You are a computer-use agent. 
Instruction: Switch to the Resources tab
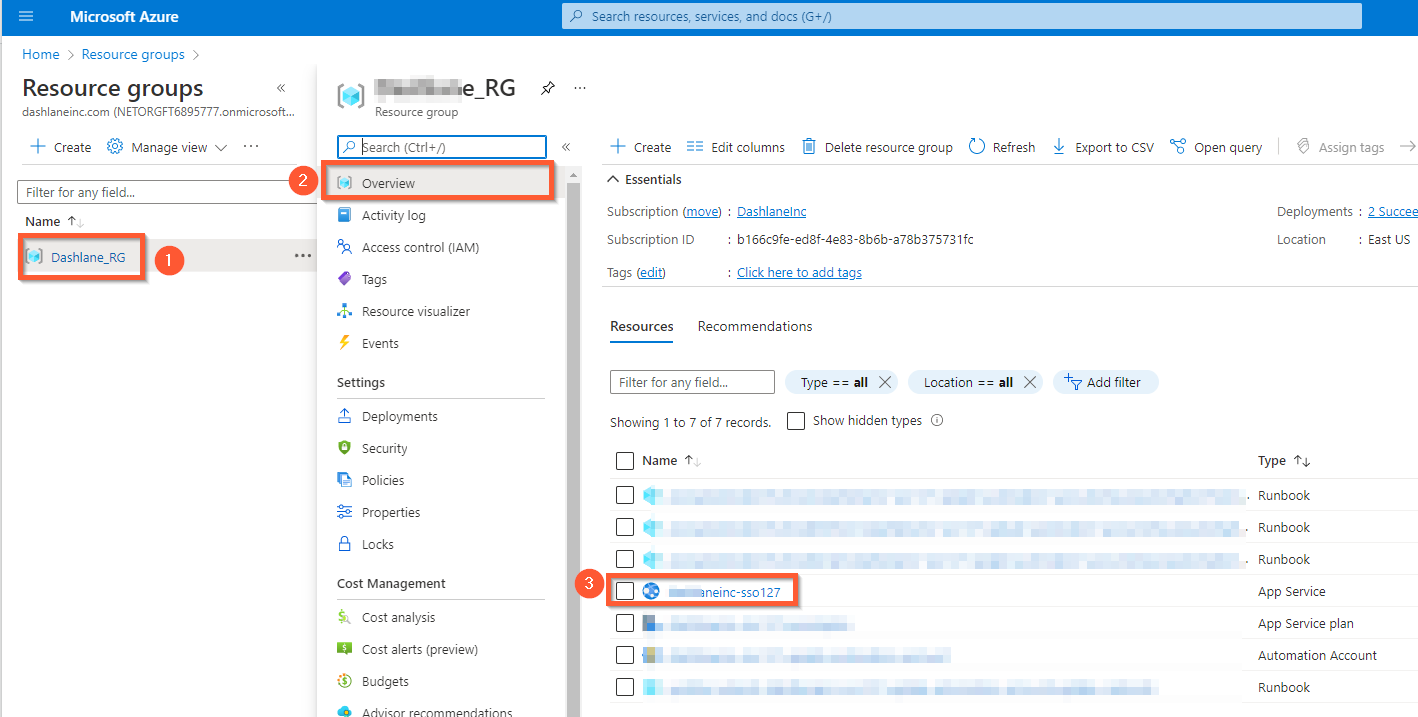pos(641,326)
